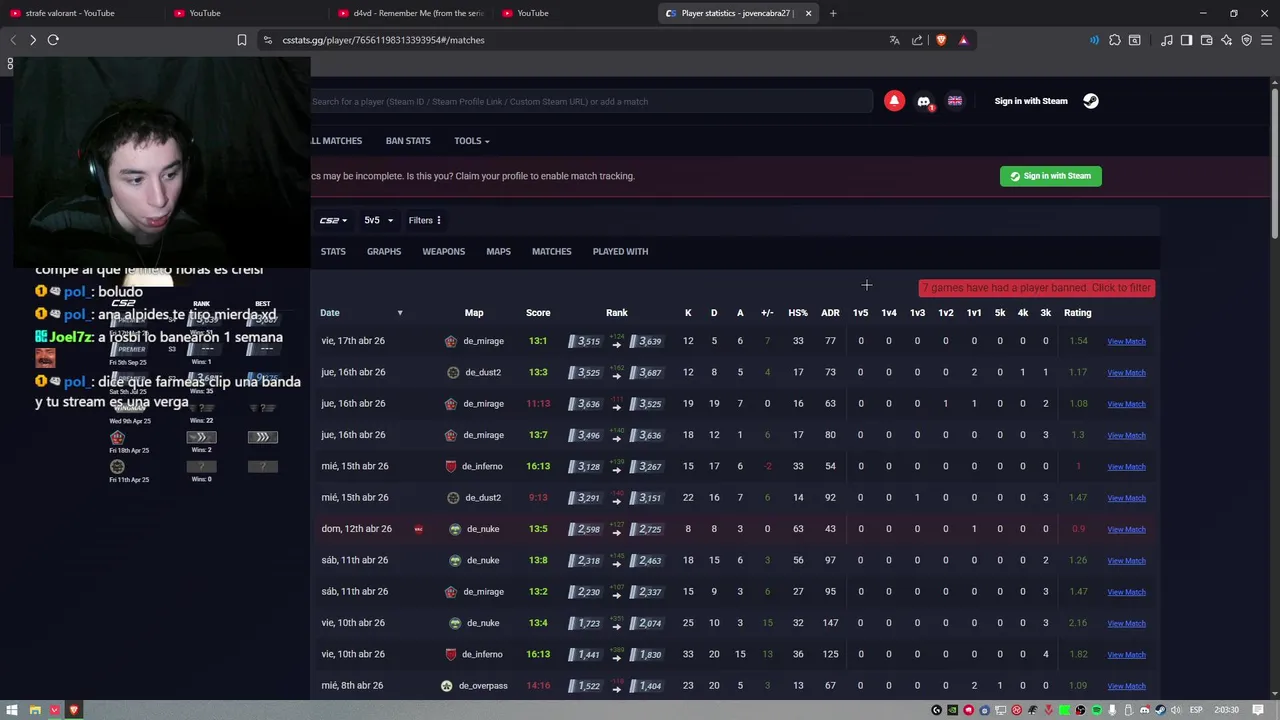Viewport: 1280px width, 720px height.
Task: Reload the page with the refresh icon
Action: tap(53, 40)
